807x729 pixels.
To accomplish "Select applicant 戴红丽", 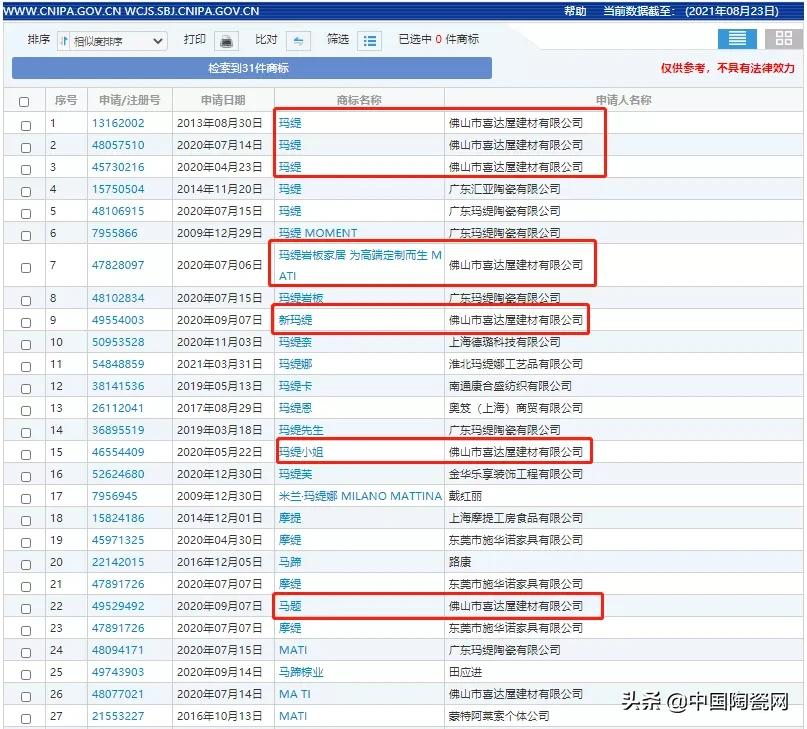I will [x=465, y=496].
